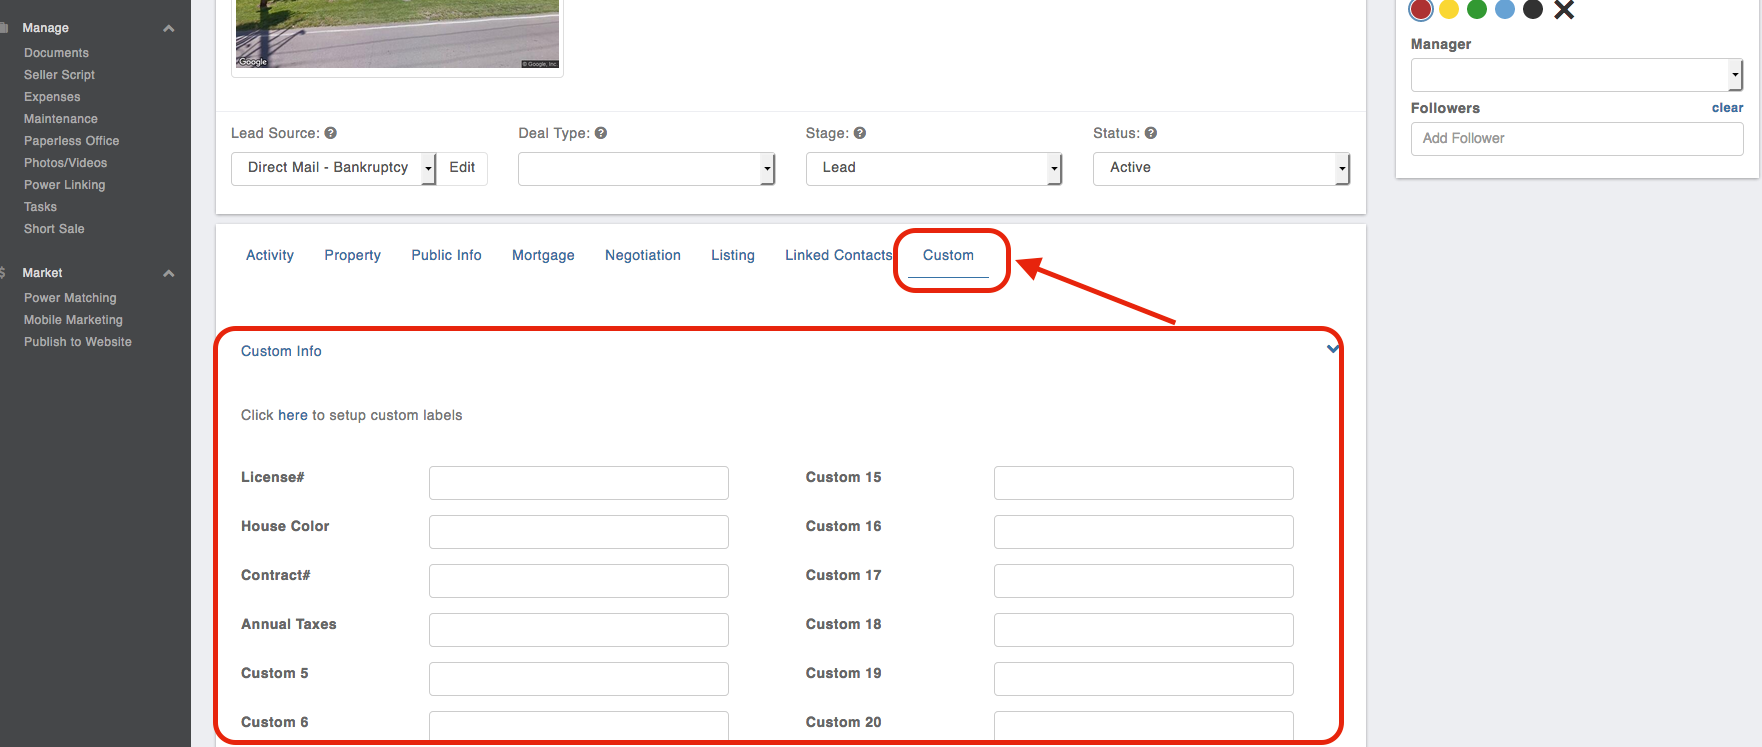1762x747 pixels.
Task: Click the Custom Info section header
Action: (281, 351)
